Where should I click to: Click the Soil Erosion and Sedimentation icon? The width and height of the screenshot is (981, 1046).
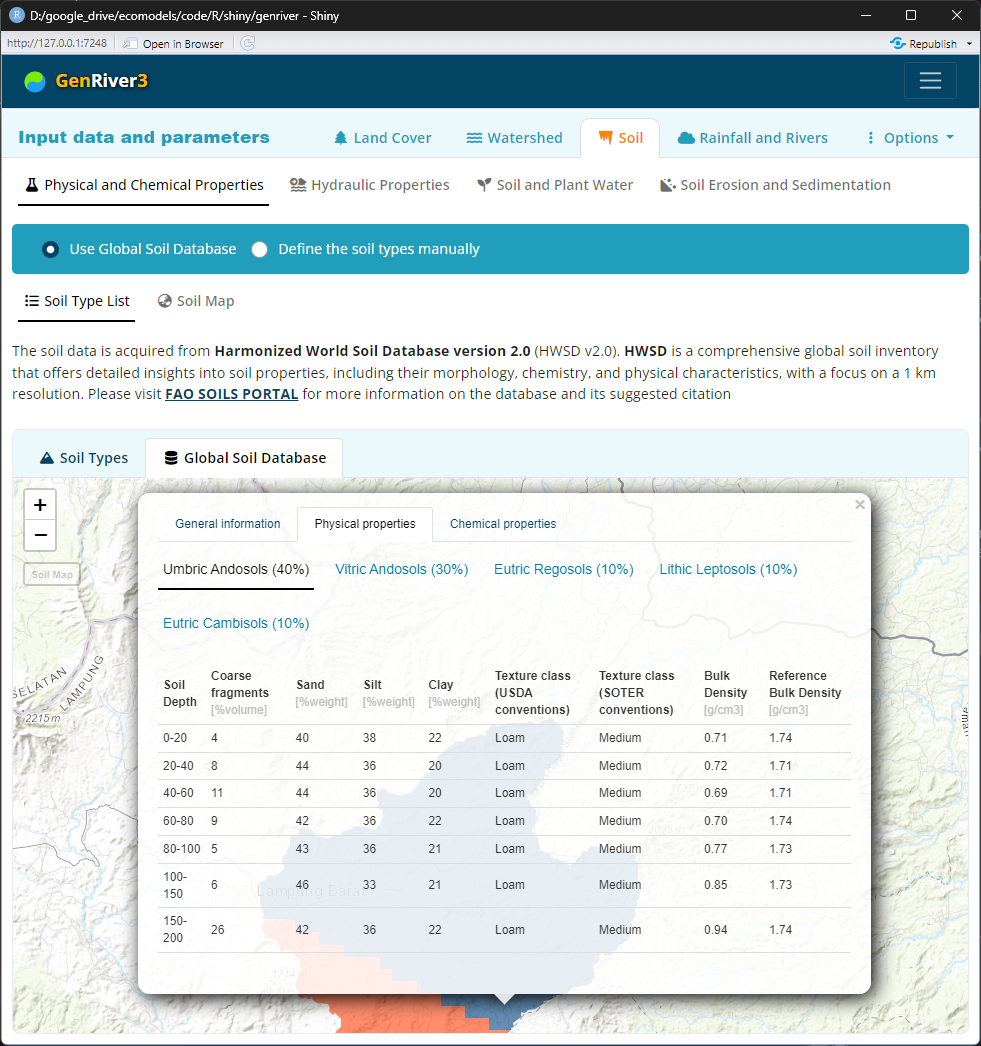[x=668, y=185]
